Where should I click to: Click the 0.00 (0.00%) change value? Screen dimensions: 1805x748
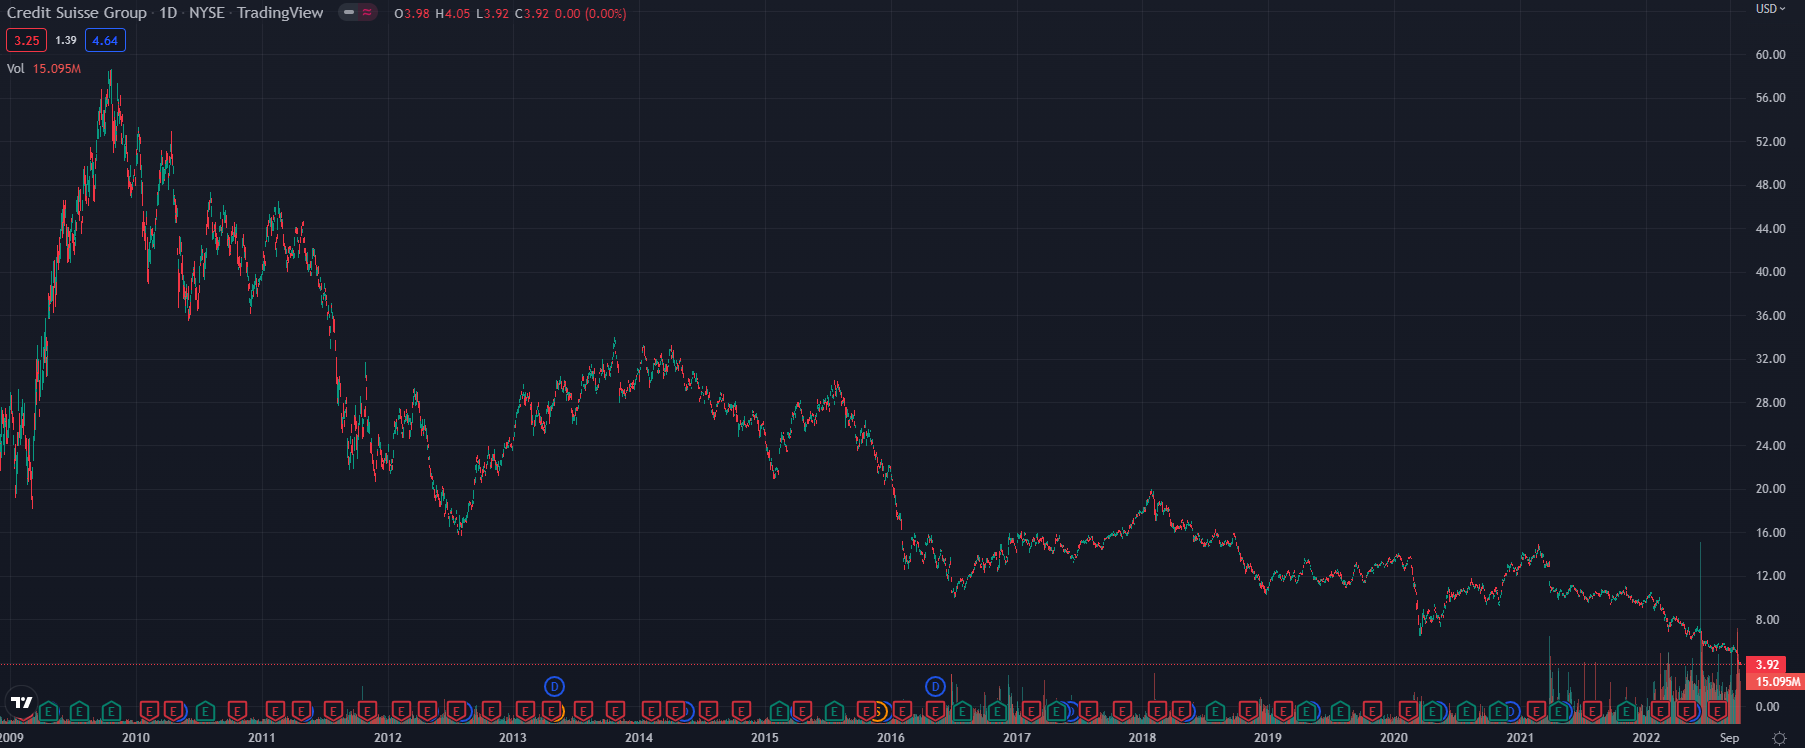pyautogui.click(x=591, y=14)
